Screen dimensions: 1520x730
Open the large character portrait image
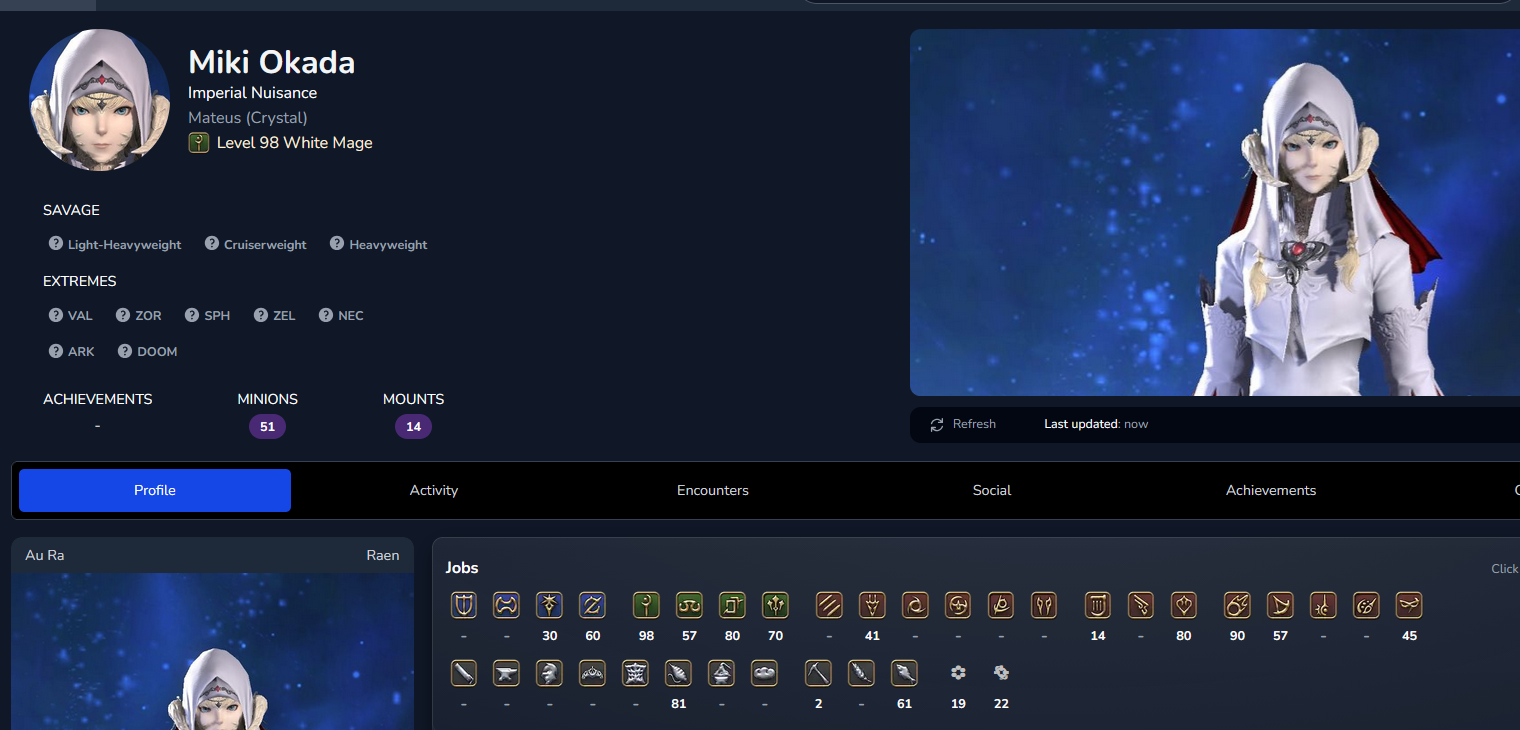coord(1215,212)
